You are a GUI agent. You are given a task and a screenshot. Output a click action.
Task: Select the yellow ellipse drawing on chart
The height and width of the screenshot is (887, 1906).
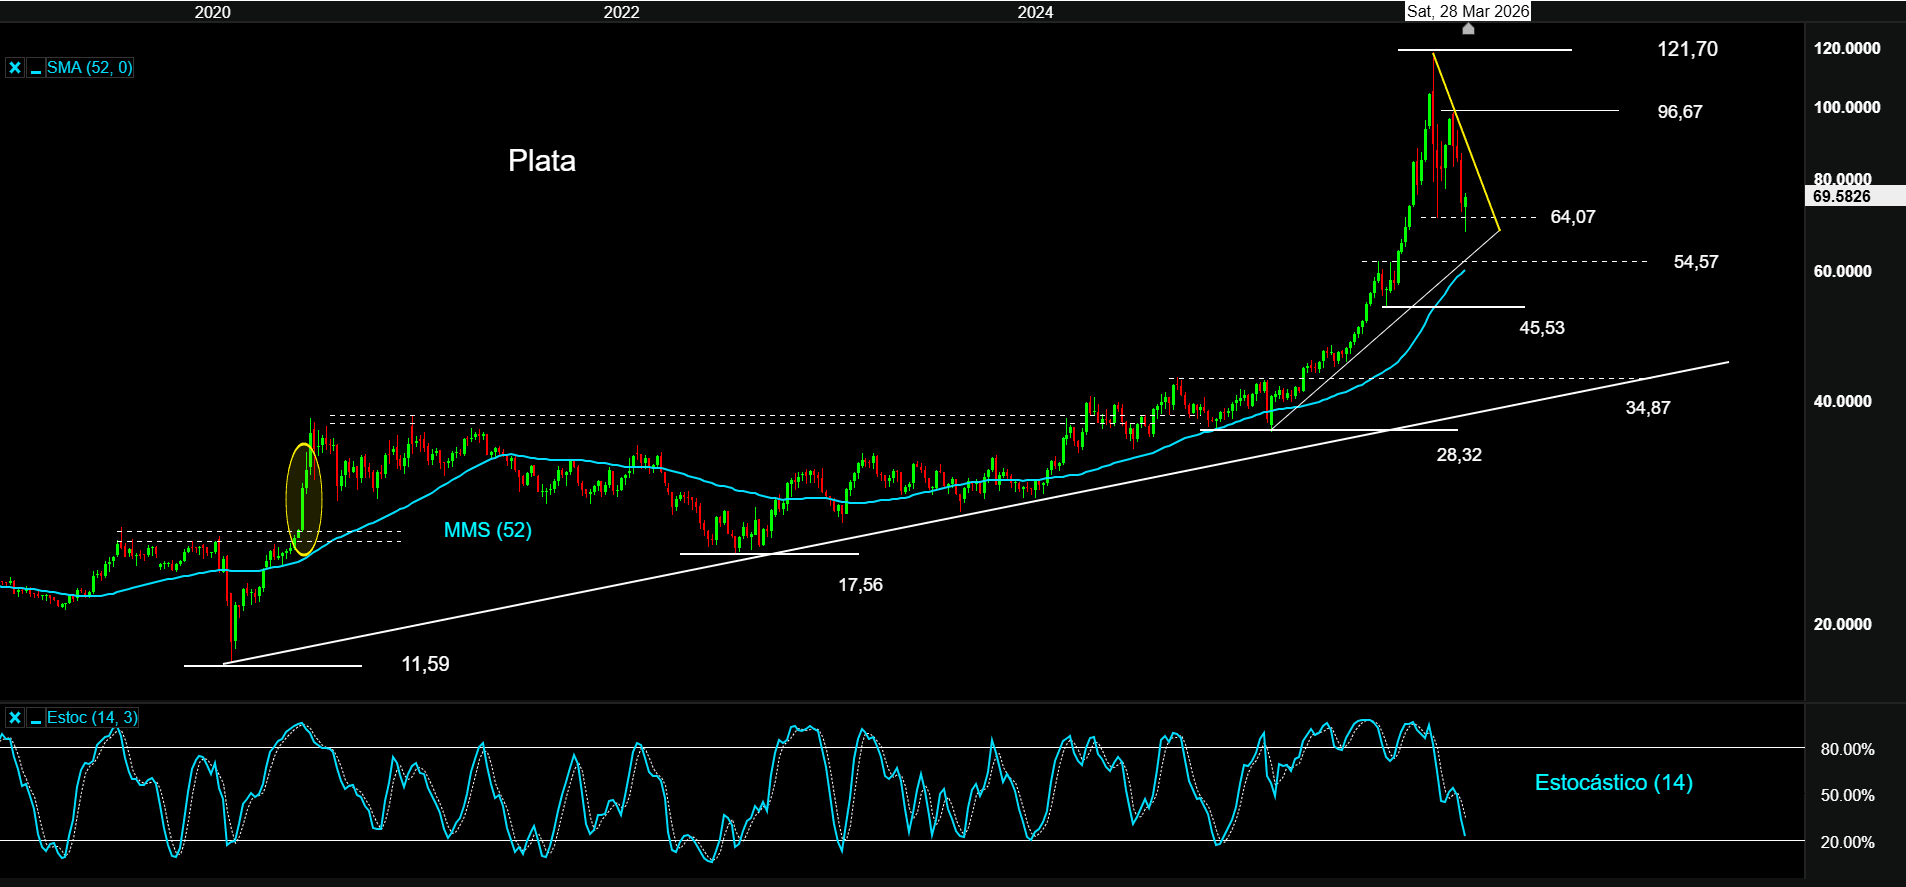tap(304, 499)
